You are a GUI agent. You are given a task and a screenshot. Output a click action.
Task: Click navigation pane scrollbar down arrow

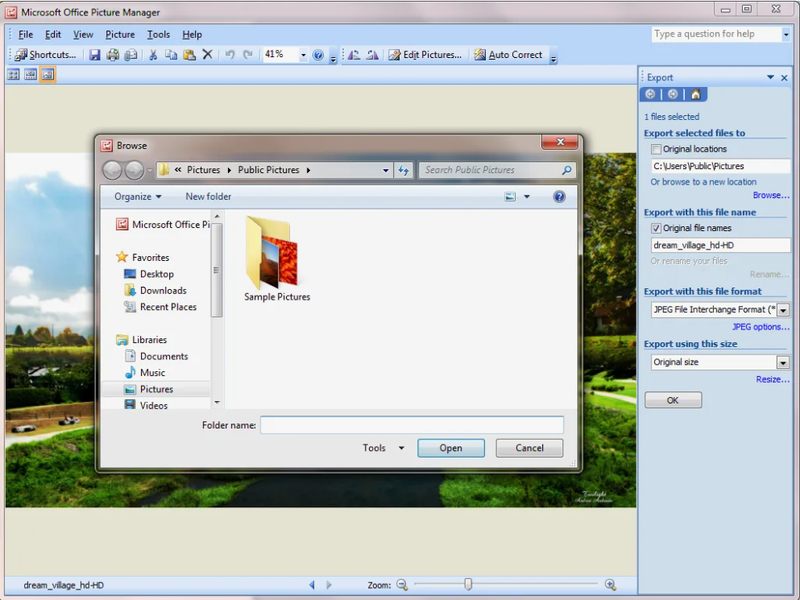pyautogui.click(x=217, y=403)
